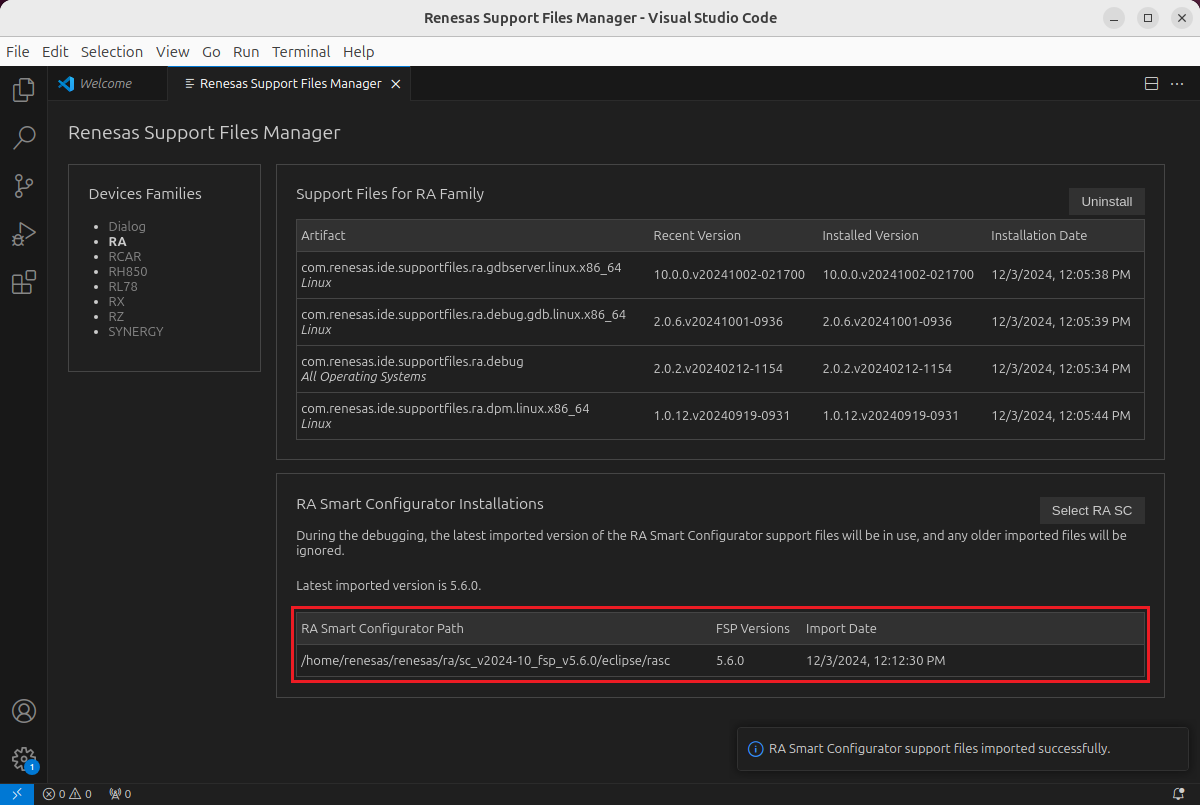Open the Go menu

coord(211,52)
